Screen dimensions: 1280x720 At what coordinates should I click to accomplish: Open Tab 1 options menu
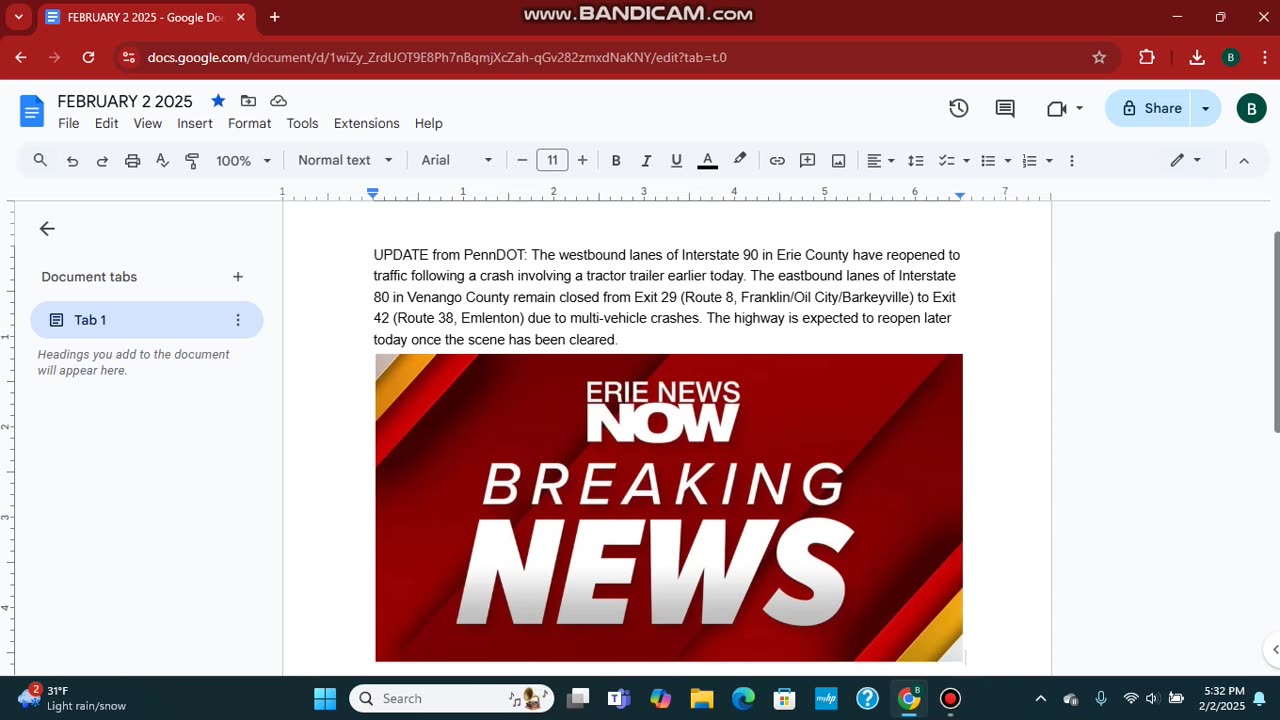pyautogui.click(x=238, y=320)
